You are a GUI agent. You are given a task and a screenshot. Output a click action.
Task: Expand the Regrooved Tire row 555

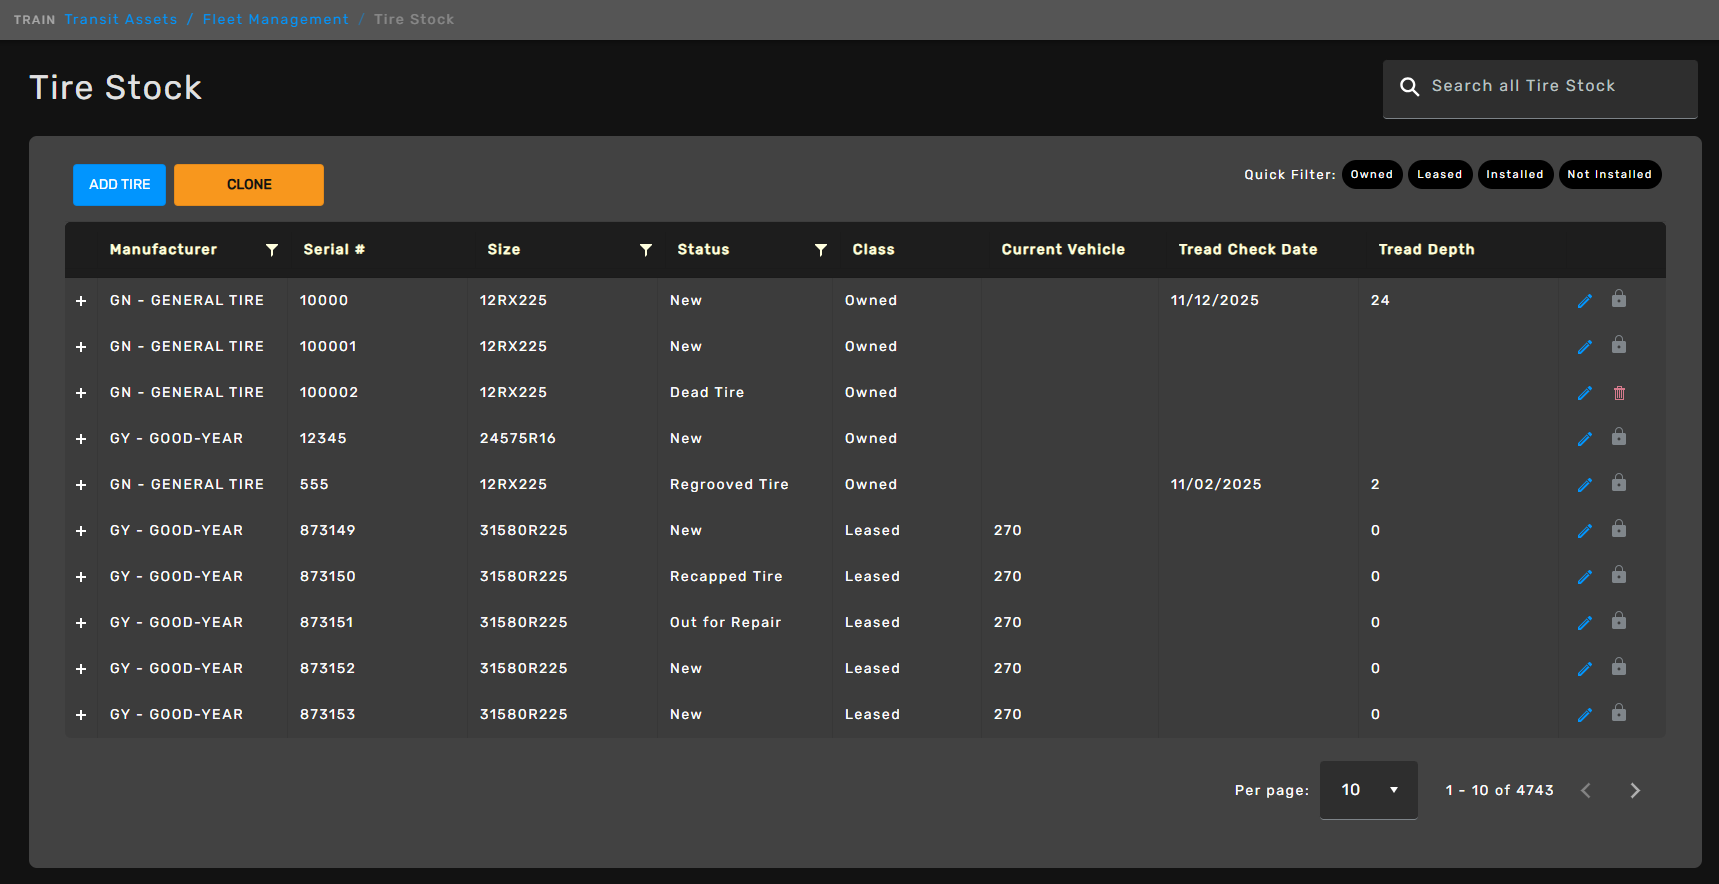coord(81,485)
